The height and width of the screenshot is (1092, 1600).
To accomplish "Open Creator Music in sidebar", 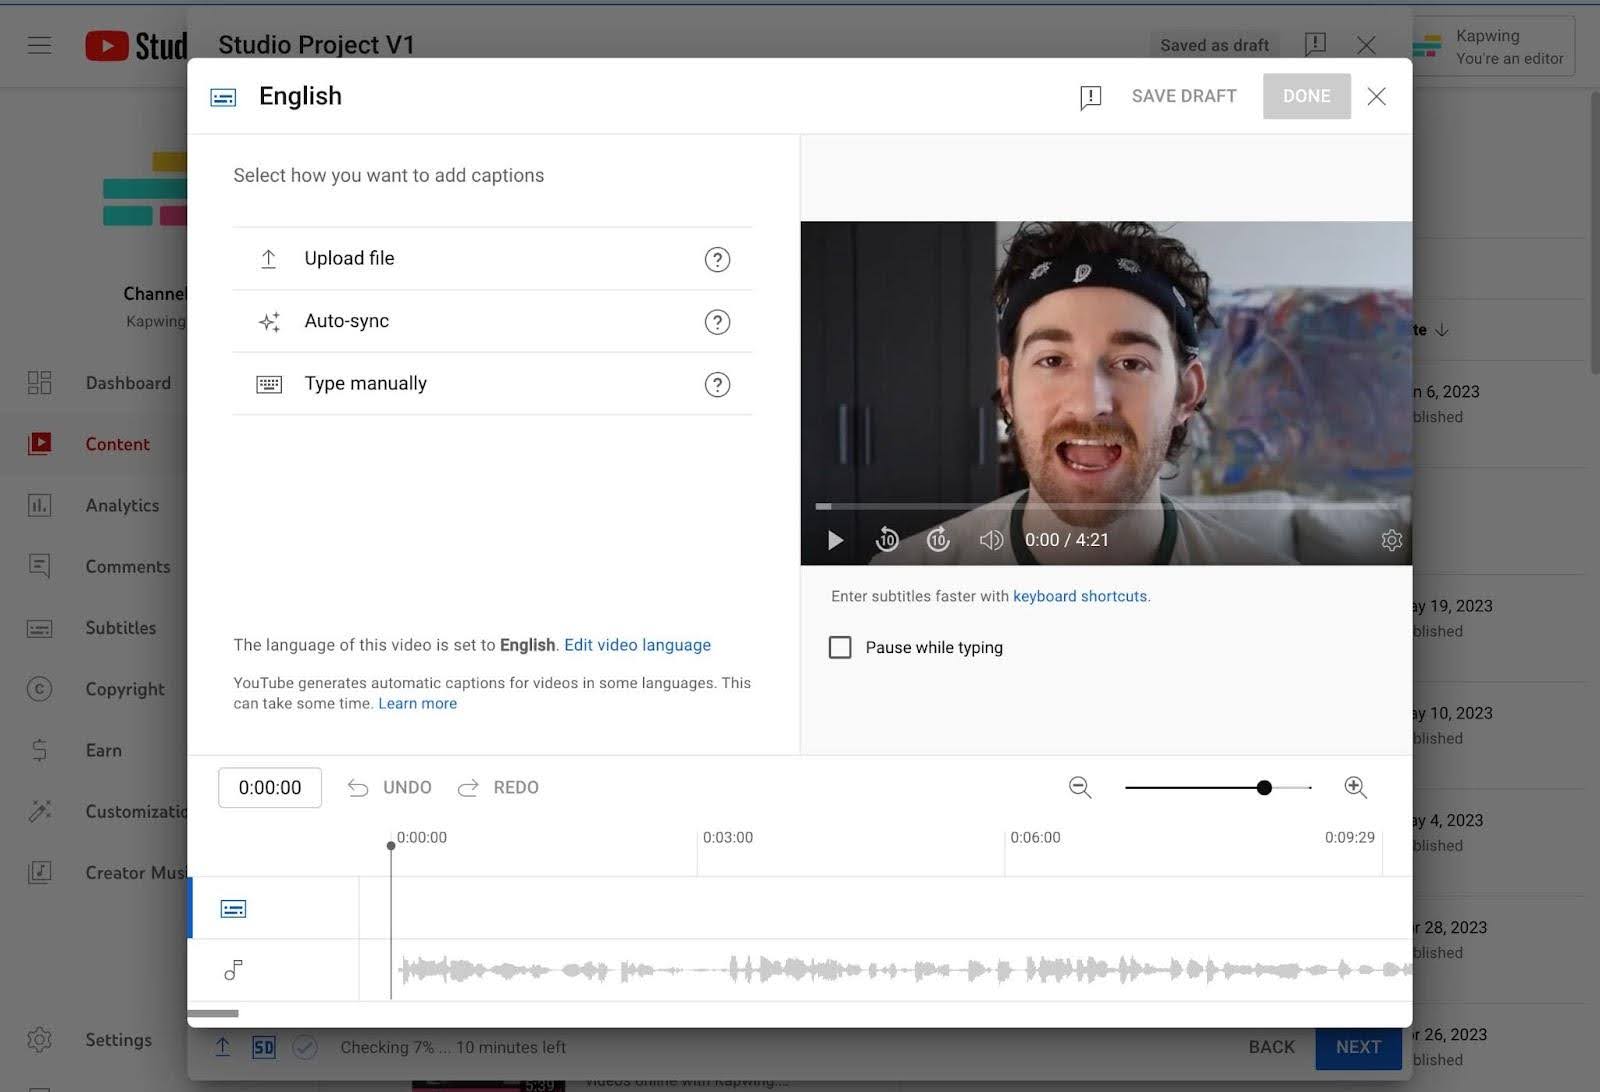I will [x=136, y=872].
